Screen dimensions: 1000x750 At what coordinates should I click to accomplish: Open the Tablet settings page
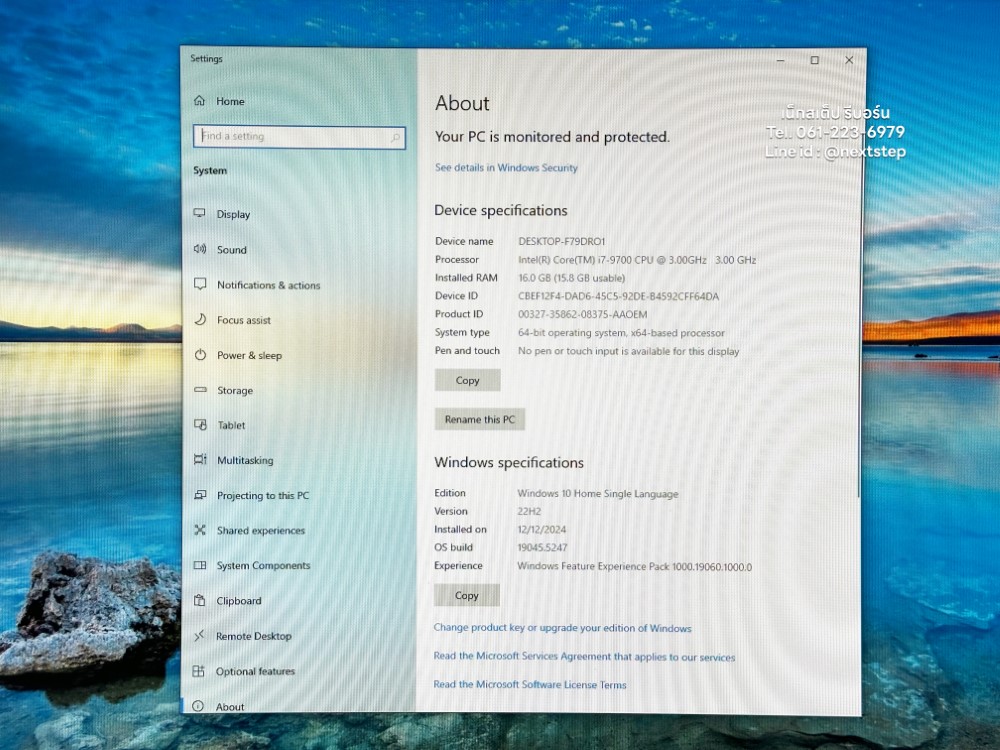(x=231, y=425)
